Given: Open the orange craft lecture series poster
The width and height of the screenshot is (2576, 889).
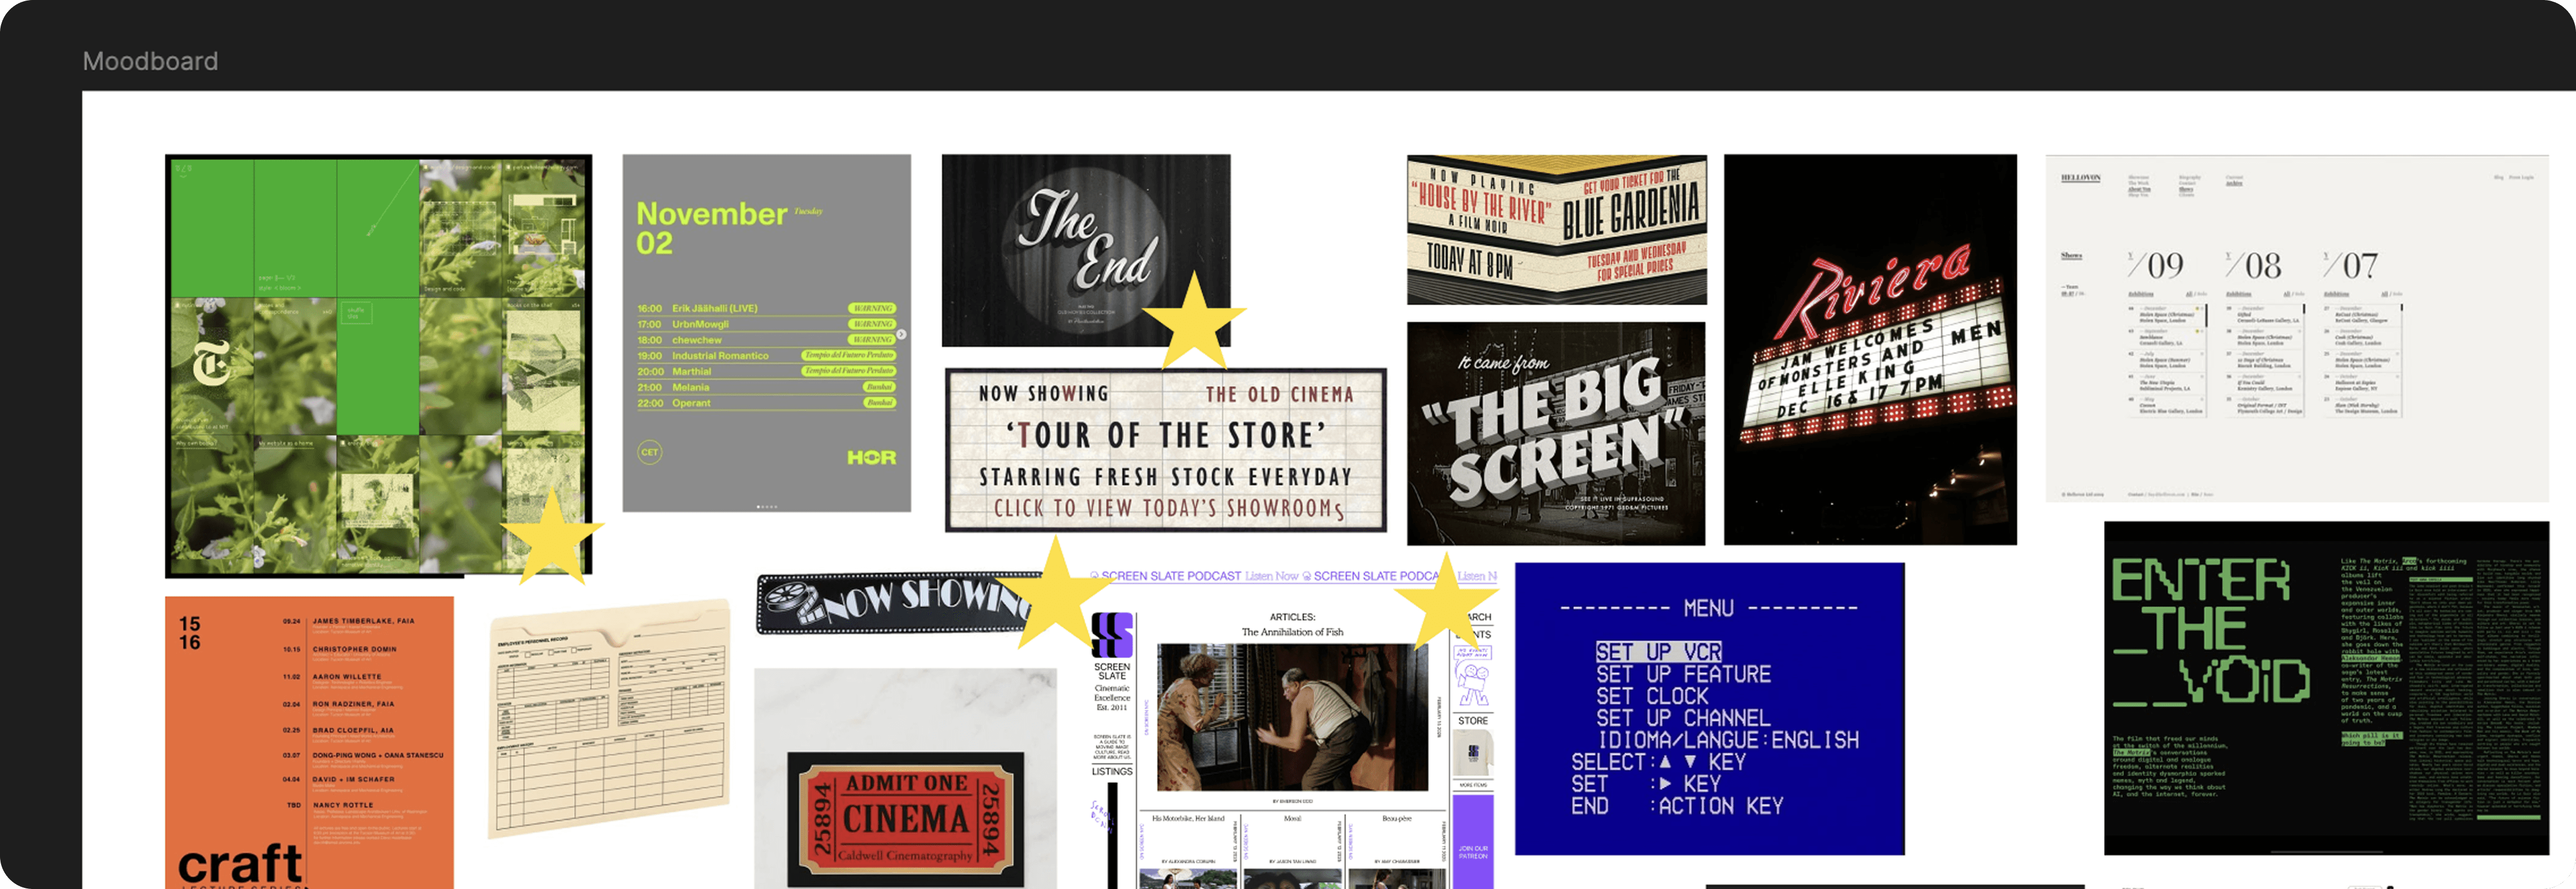Looking at the screenshot, I should tap(309, 741).
